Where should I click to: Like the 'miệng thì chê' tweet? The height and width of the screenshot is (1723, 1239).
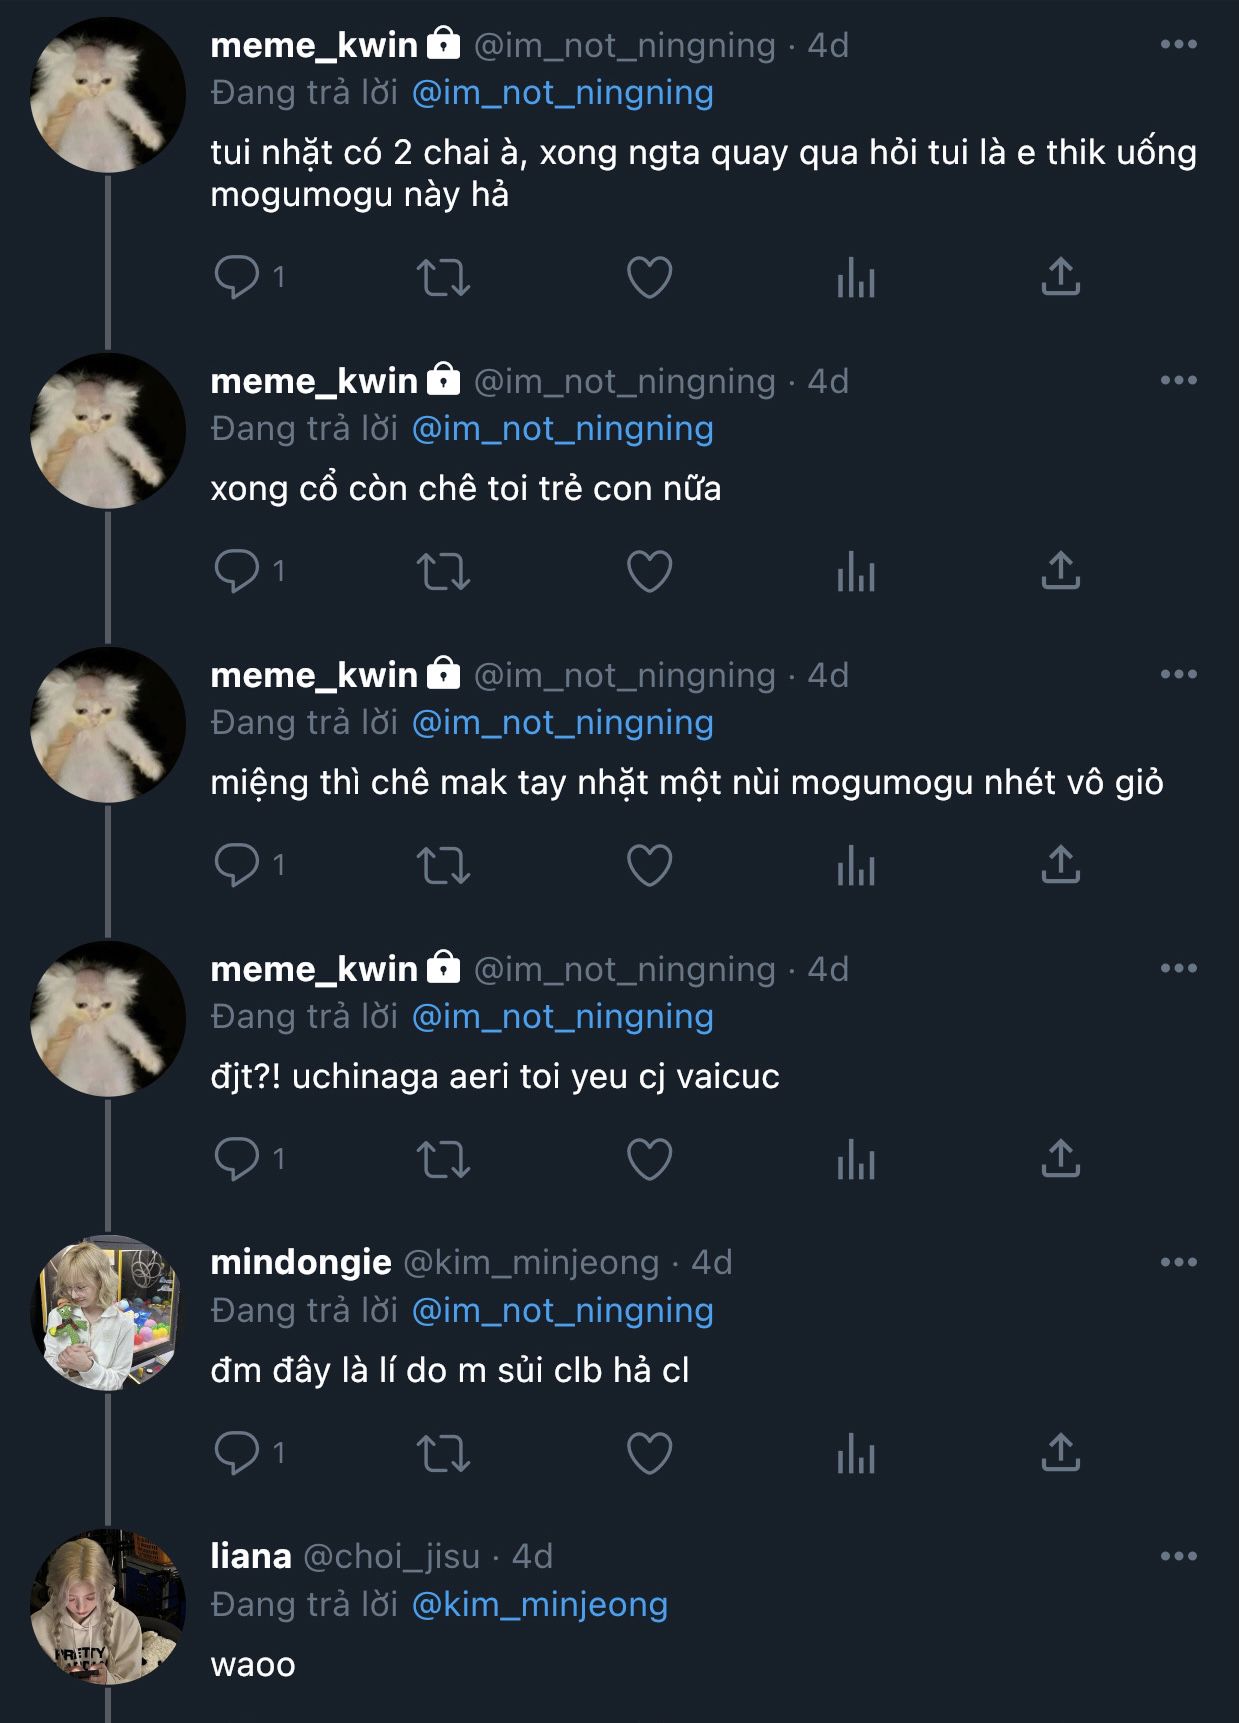pyautogui.click(x=649, y=865)
